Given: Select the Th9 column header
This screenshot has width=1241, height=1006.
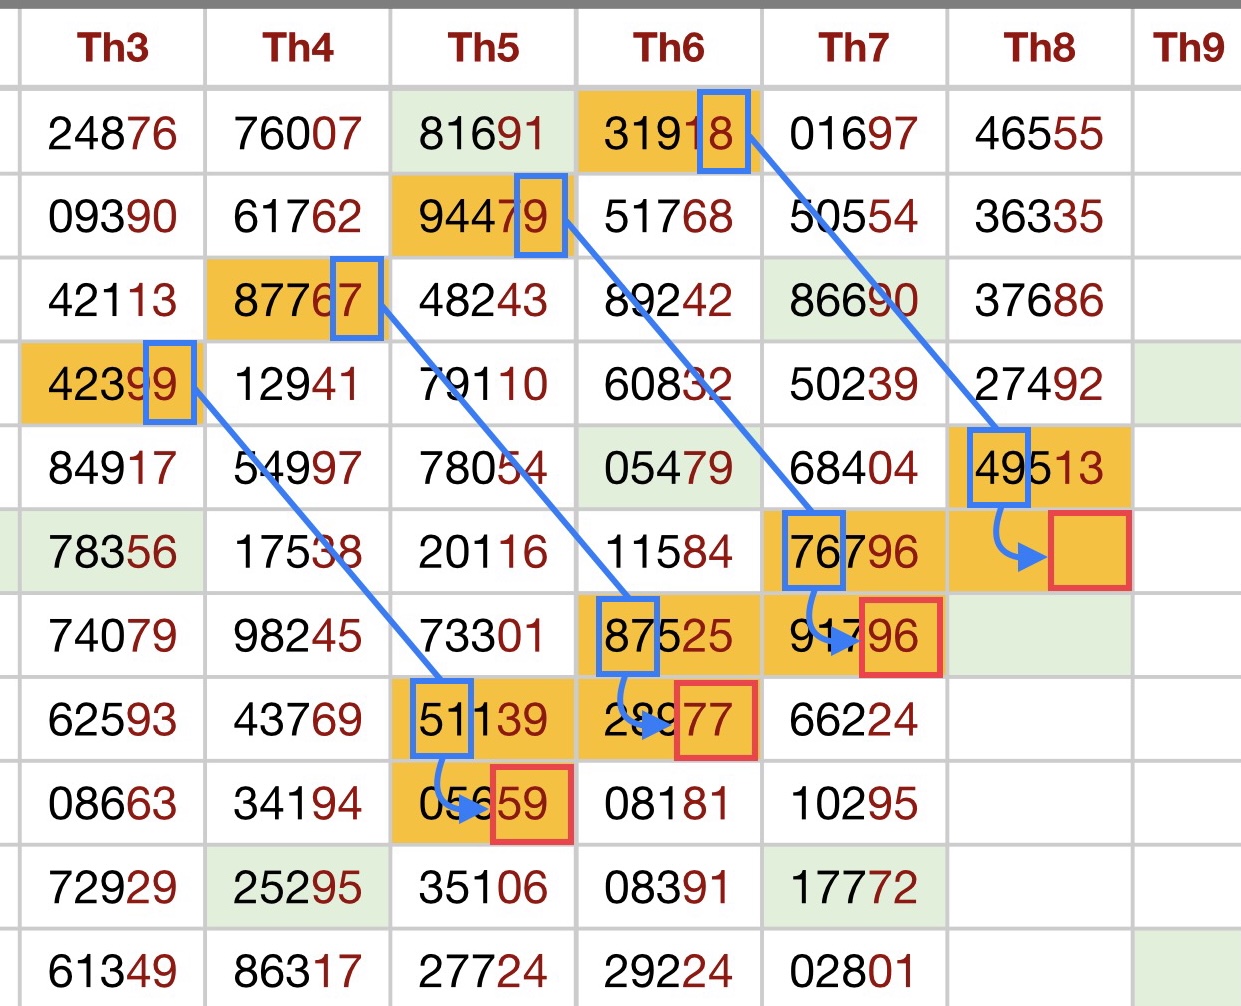Looking at the screenshot, I should (1188, 48).
